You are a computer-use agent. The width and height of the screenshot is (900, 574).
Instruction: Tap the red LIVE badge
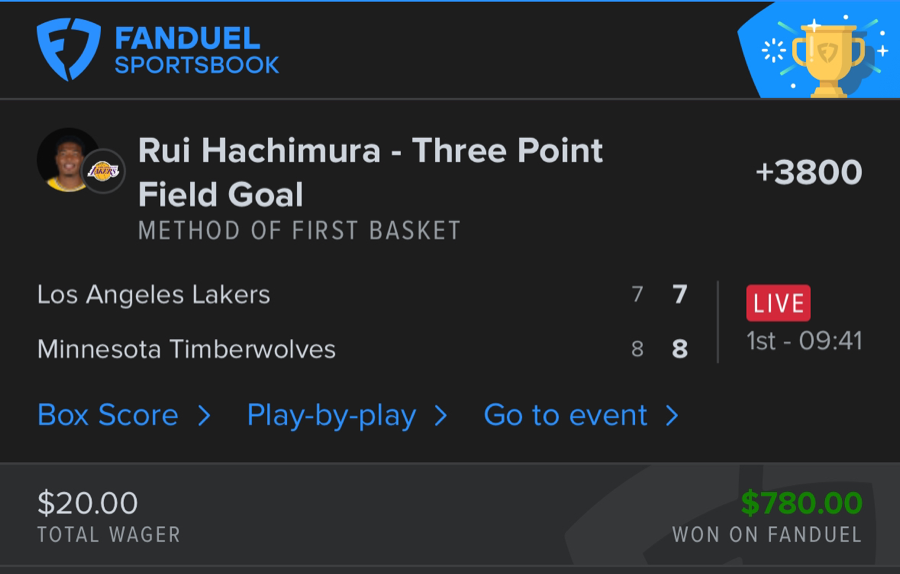[778, 303]
